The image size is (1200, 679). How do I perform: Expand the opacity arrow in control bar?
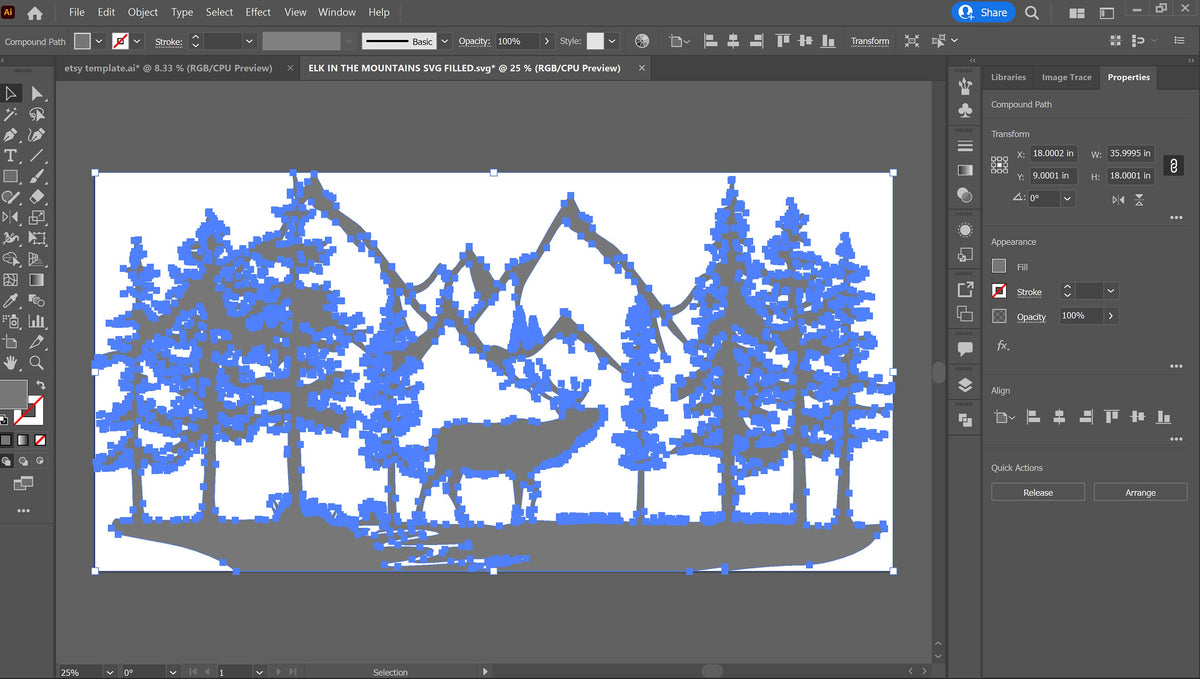(547, 41)
